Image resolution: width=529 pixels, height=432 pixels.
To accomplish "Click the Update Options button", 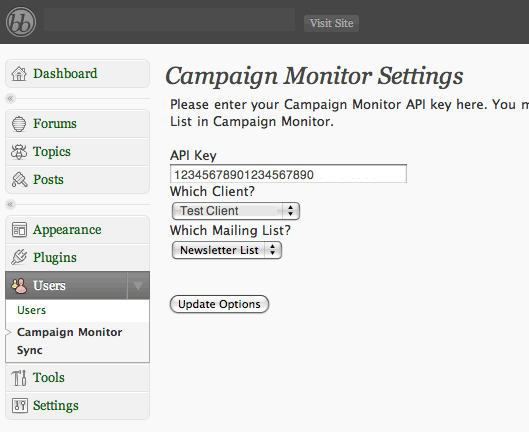I will point(219,304).
